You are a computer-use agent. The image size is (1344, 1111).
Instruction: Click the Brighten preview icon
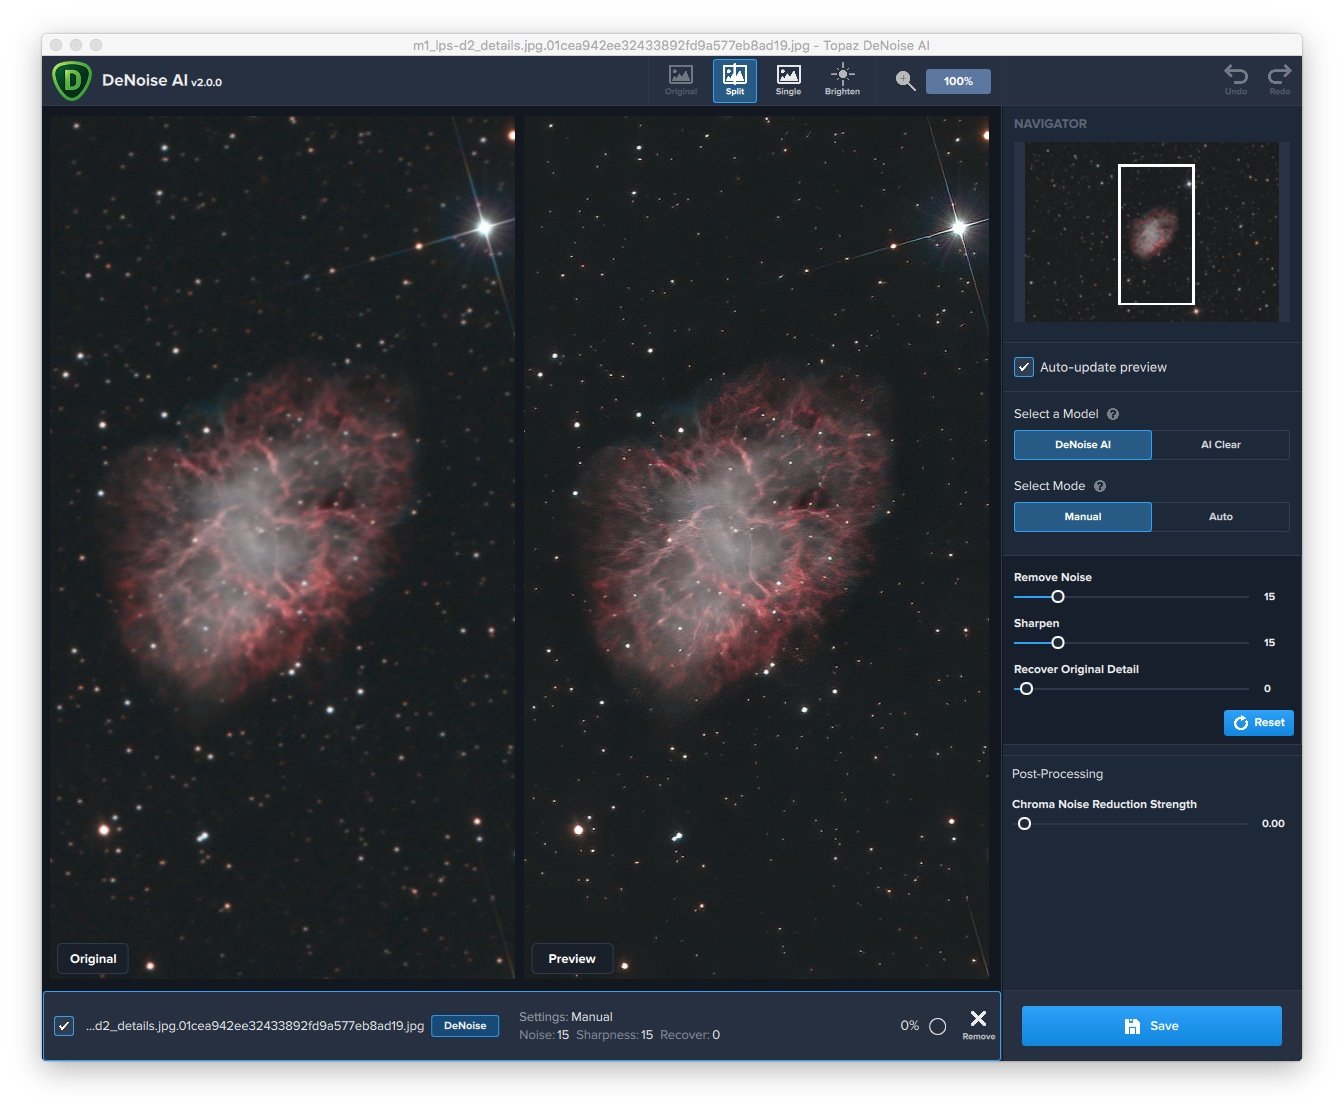(x=842, y=80)
